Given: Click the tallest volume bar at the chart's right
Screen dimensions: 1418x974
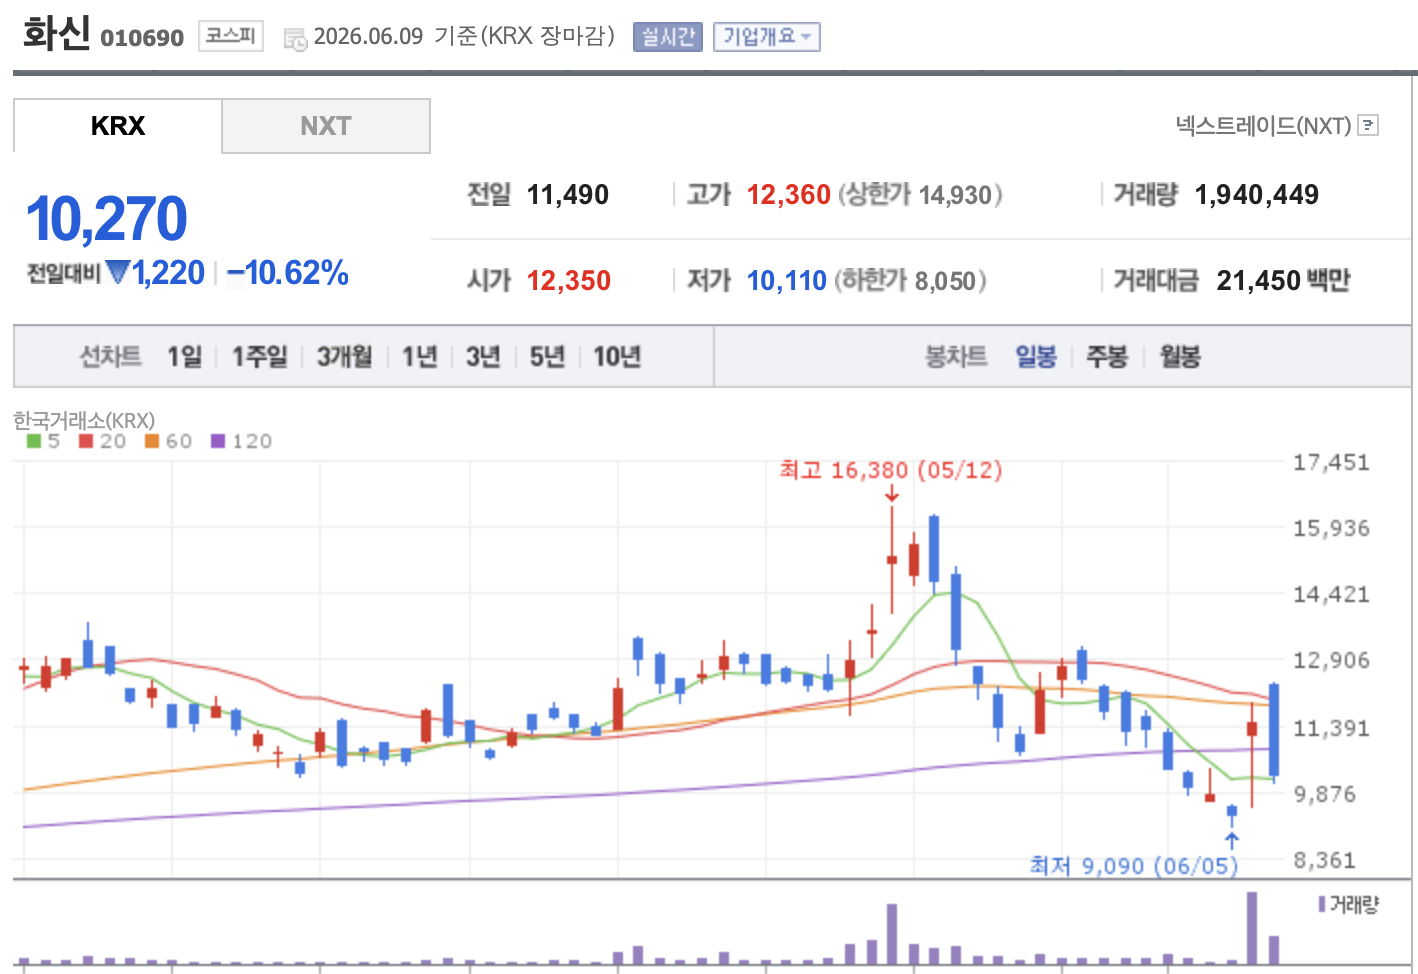Looking at the screenshot, I should (x=1252, y=928).
